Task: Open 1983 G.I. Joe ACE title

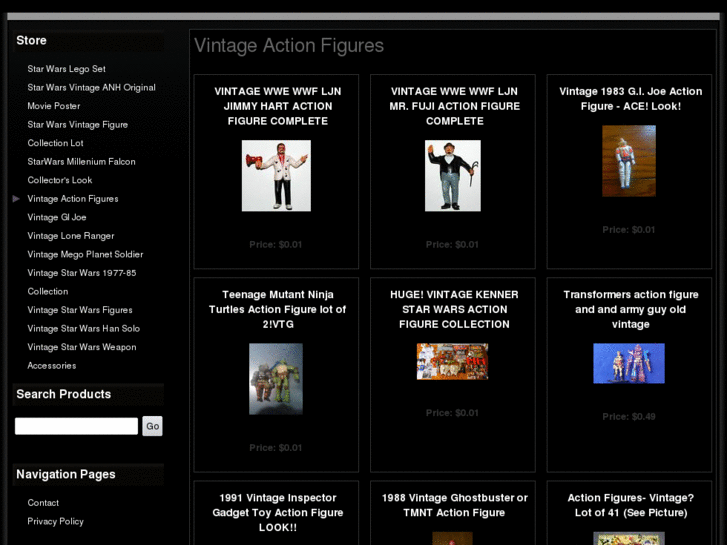Action: 631,99
